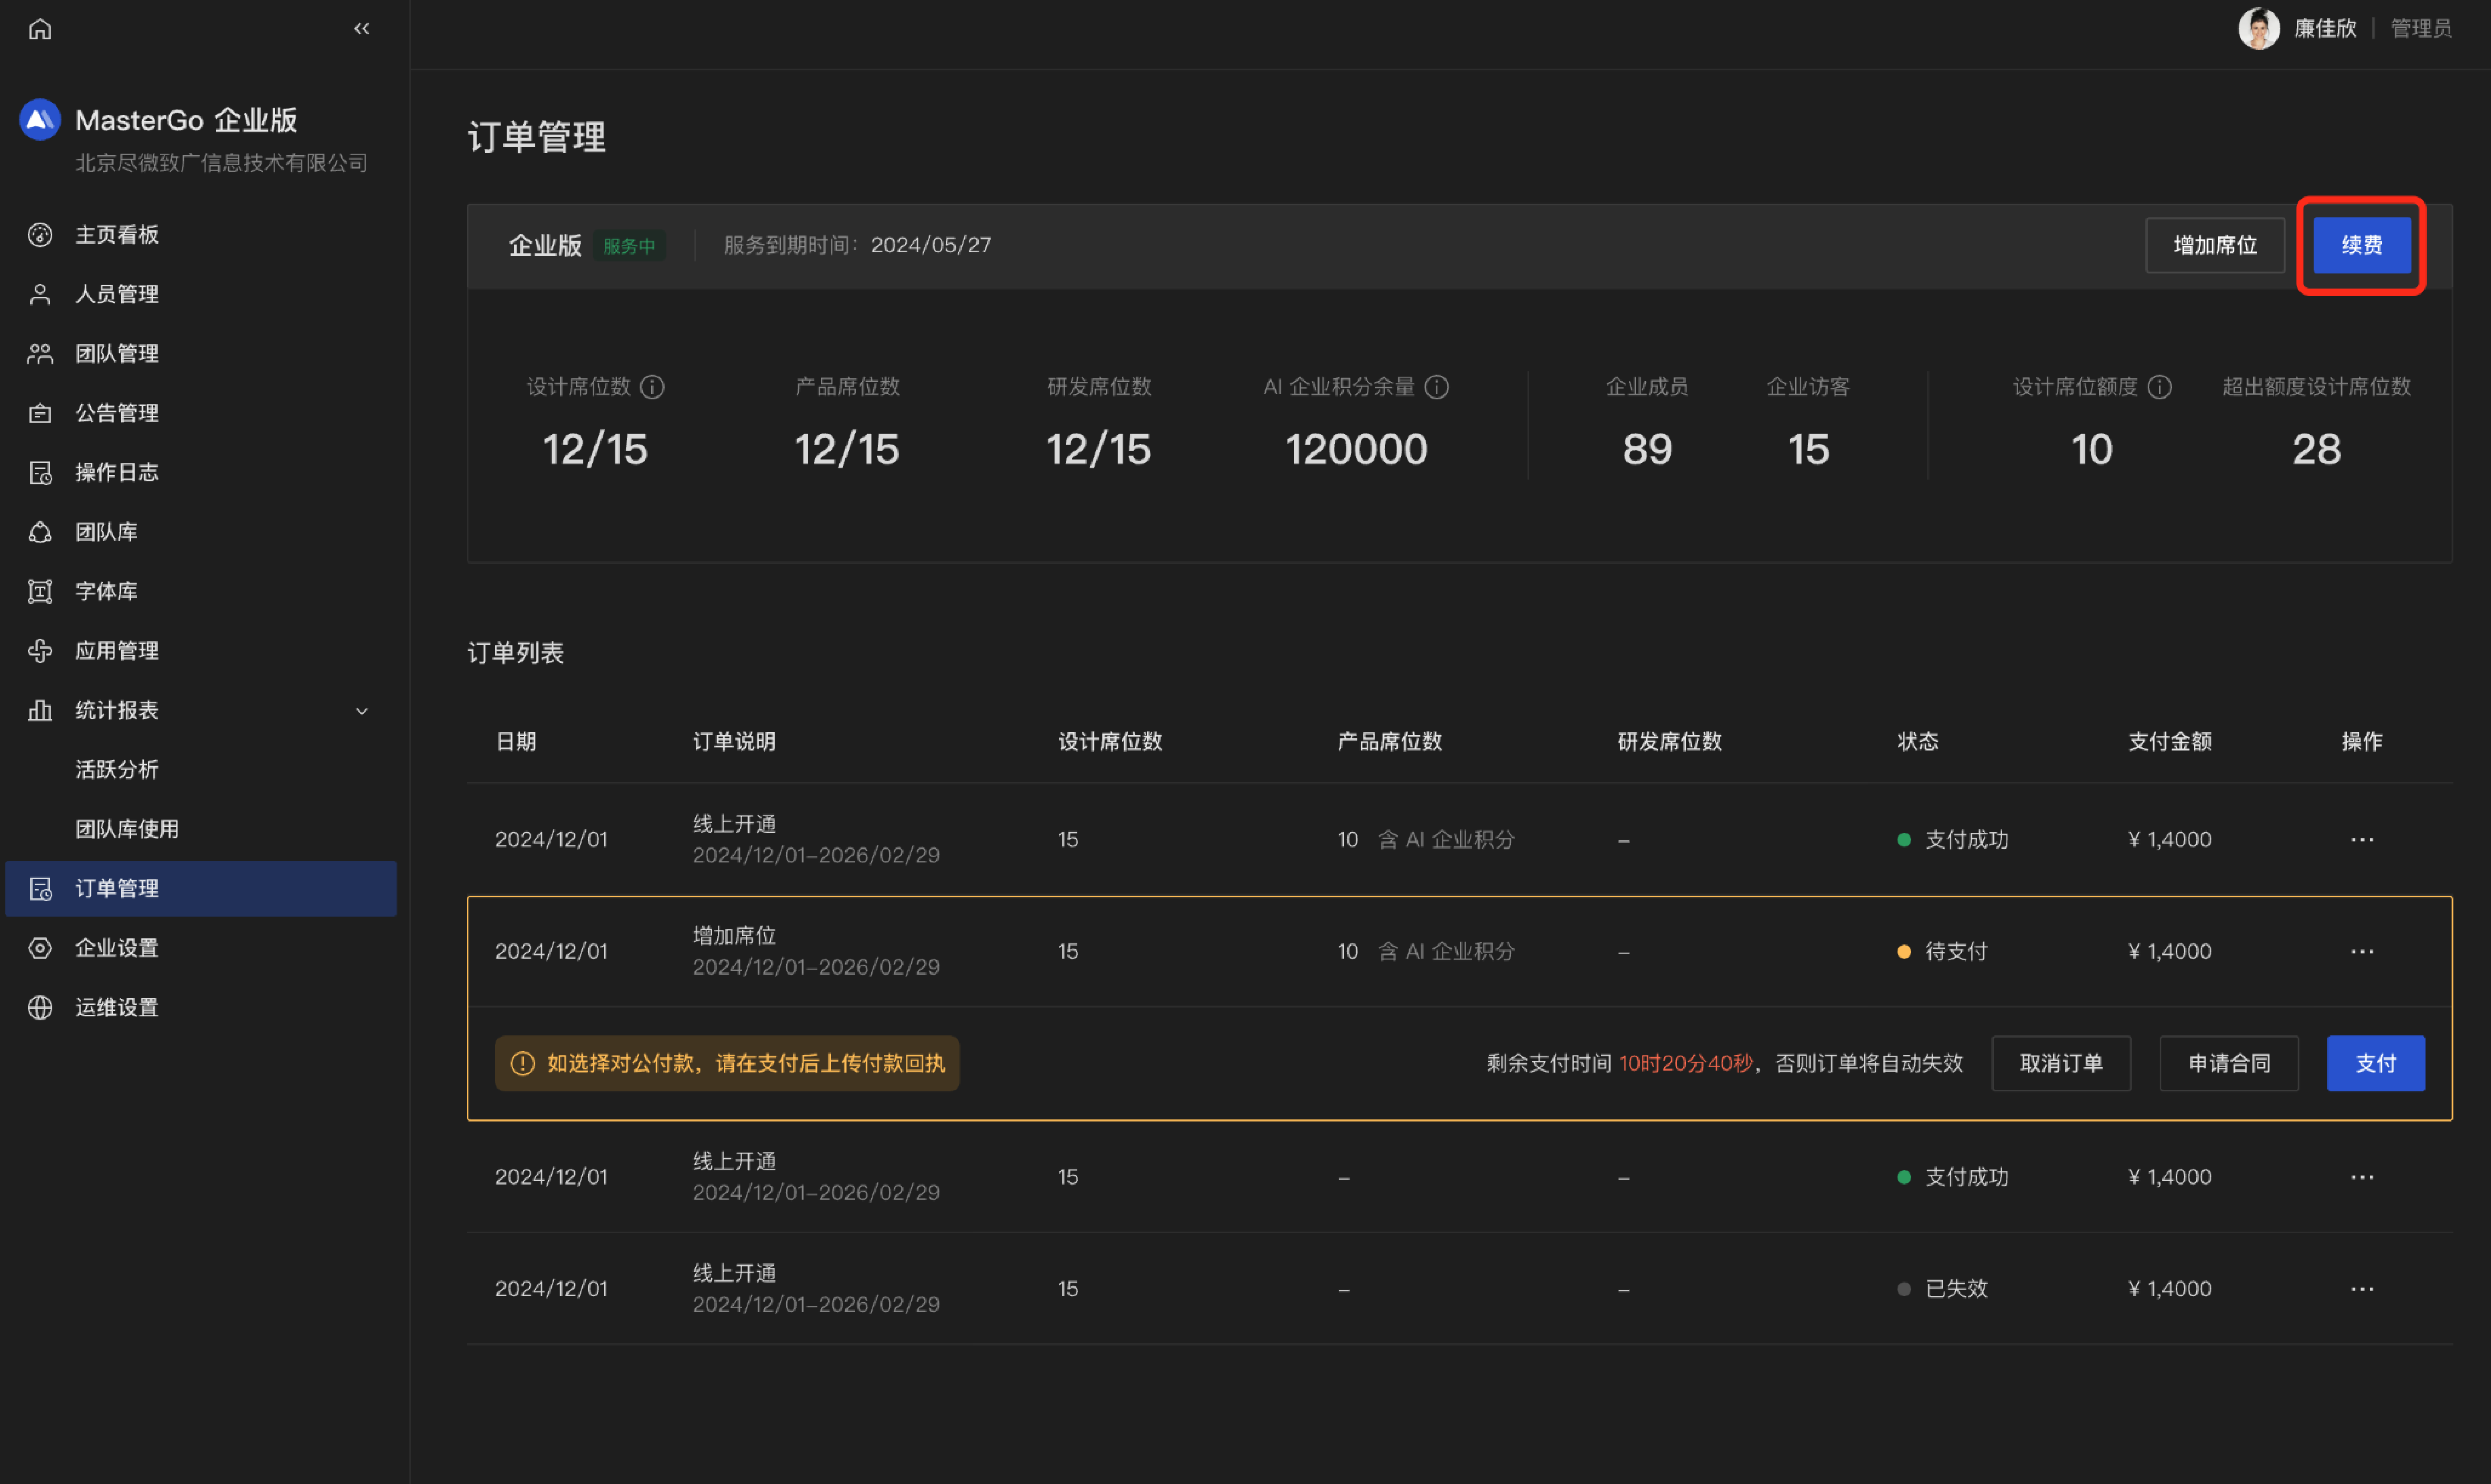This screenshot has height=1484, width=2491.
Task: Open 人员管理 menu item
Action: [x=200, y=294]
